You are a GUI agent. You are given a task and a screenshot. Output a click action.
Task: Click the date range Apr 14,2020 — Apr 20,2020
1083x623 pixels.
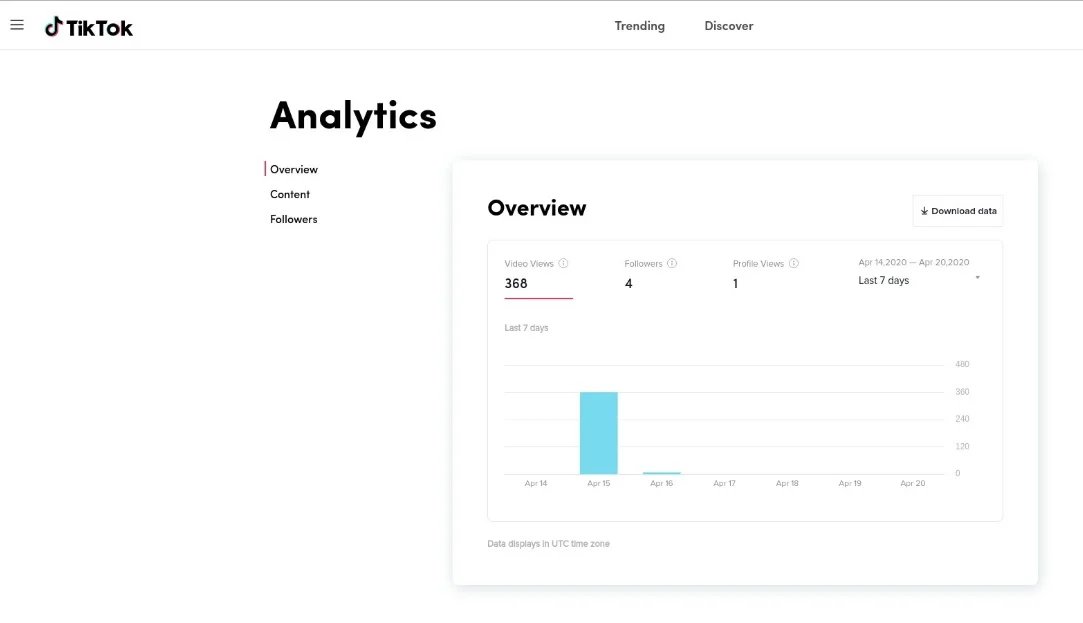click(914, 262)
